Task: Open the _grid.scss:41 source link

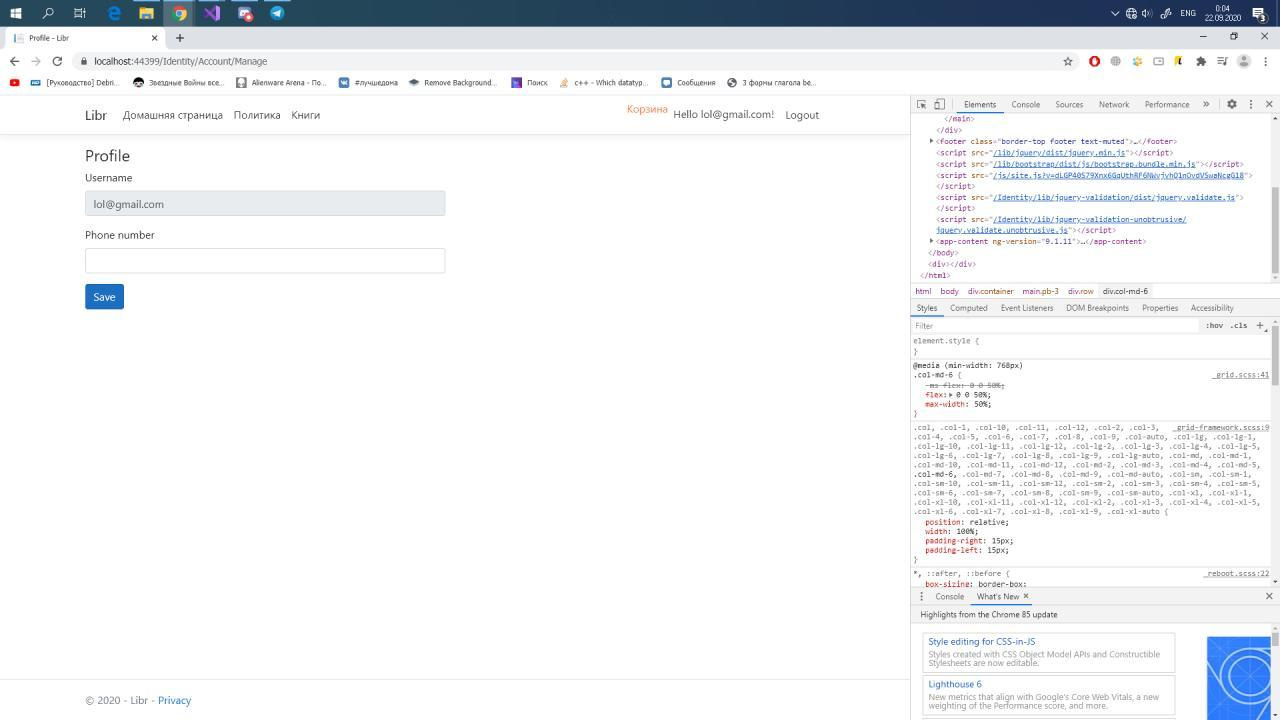Action: click(x=1241, y=375)
